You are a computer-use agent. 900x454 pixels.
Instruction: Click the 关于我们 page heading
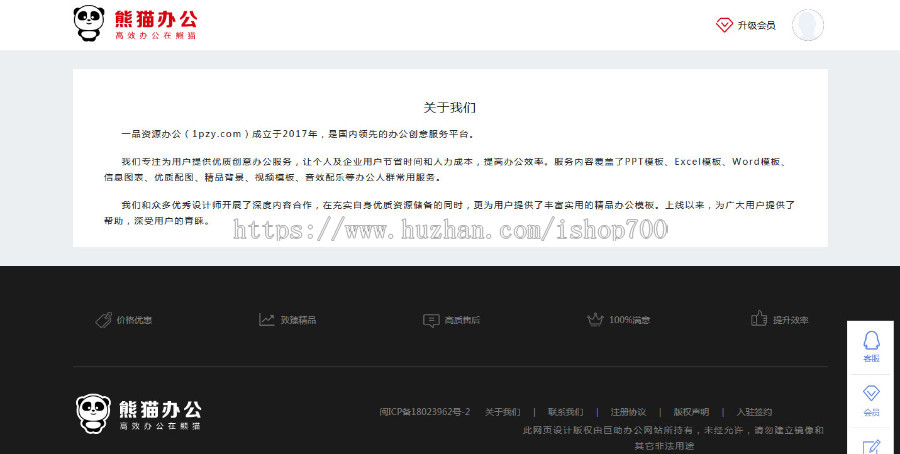click(x=450, y=107)
